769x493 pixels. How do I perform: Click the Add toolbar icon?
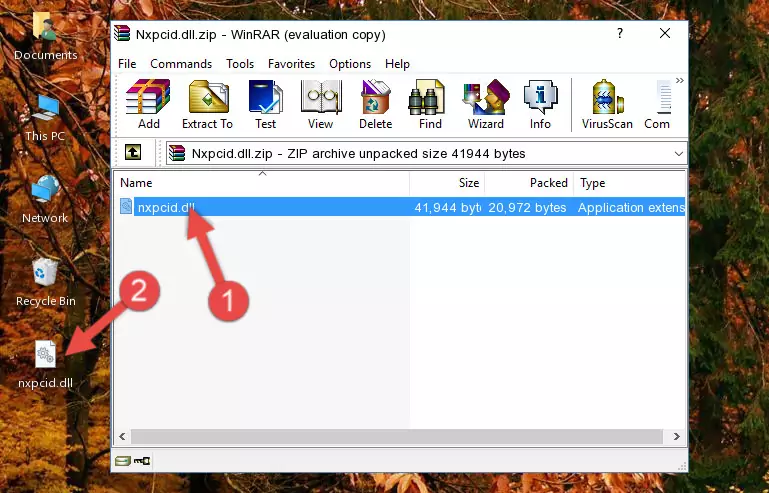[148, 104]
